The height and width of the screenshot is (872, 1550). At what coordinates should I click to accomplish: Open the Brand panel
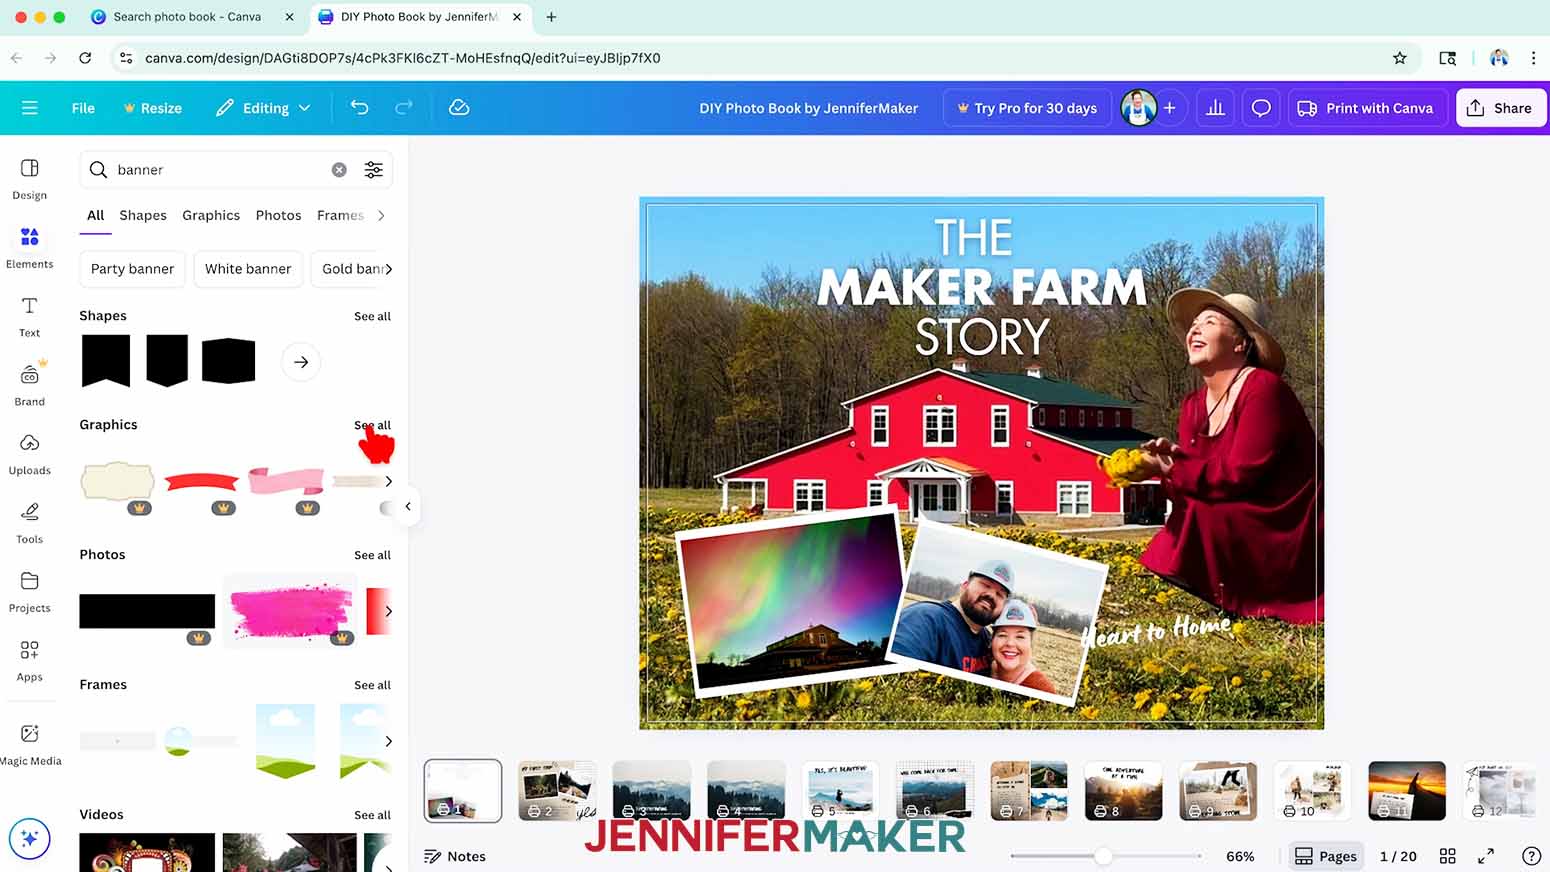30,385
